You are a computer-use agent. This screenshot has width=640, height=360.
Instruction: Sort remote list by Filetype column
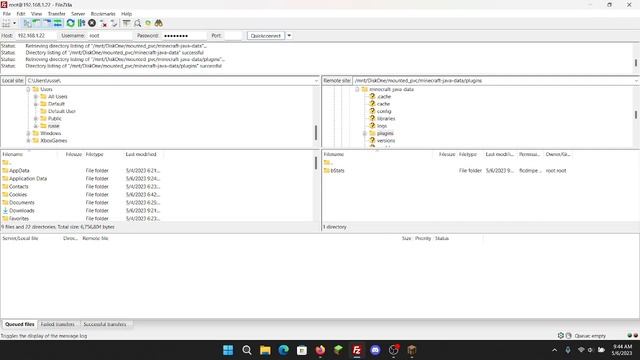coord(468,154)
